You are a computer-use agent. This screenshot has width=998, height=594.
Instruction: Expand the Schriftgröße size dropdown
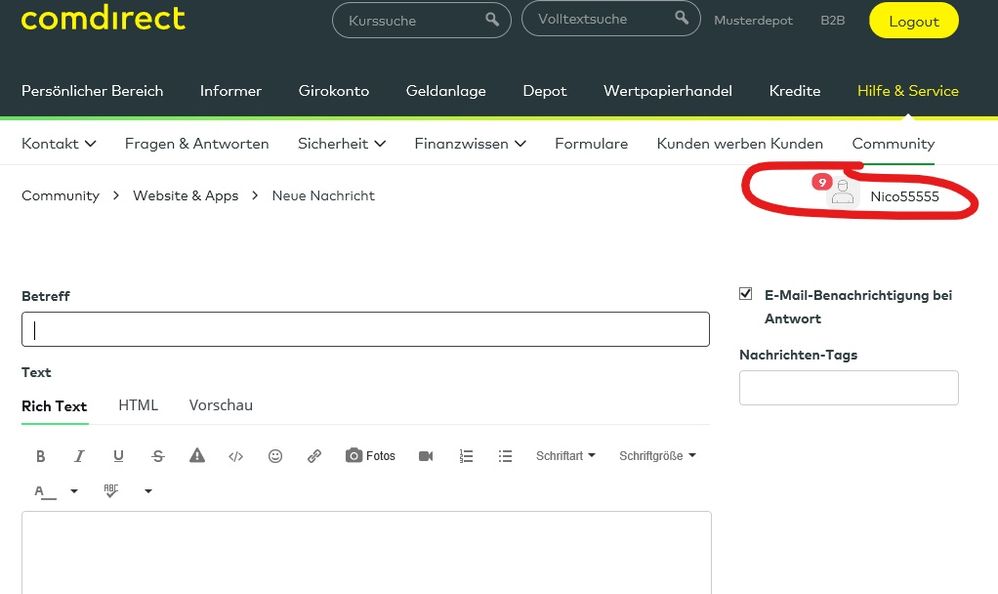point(657,456)
